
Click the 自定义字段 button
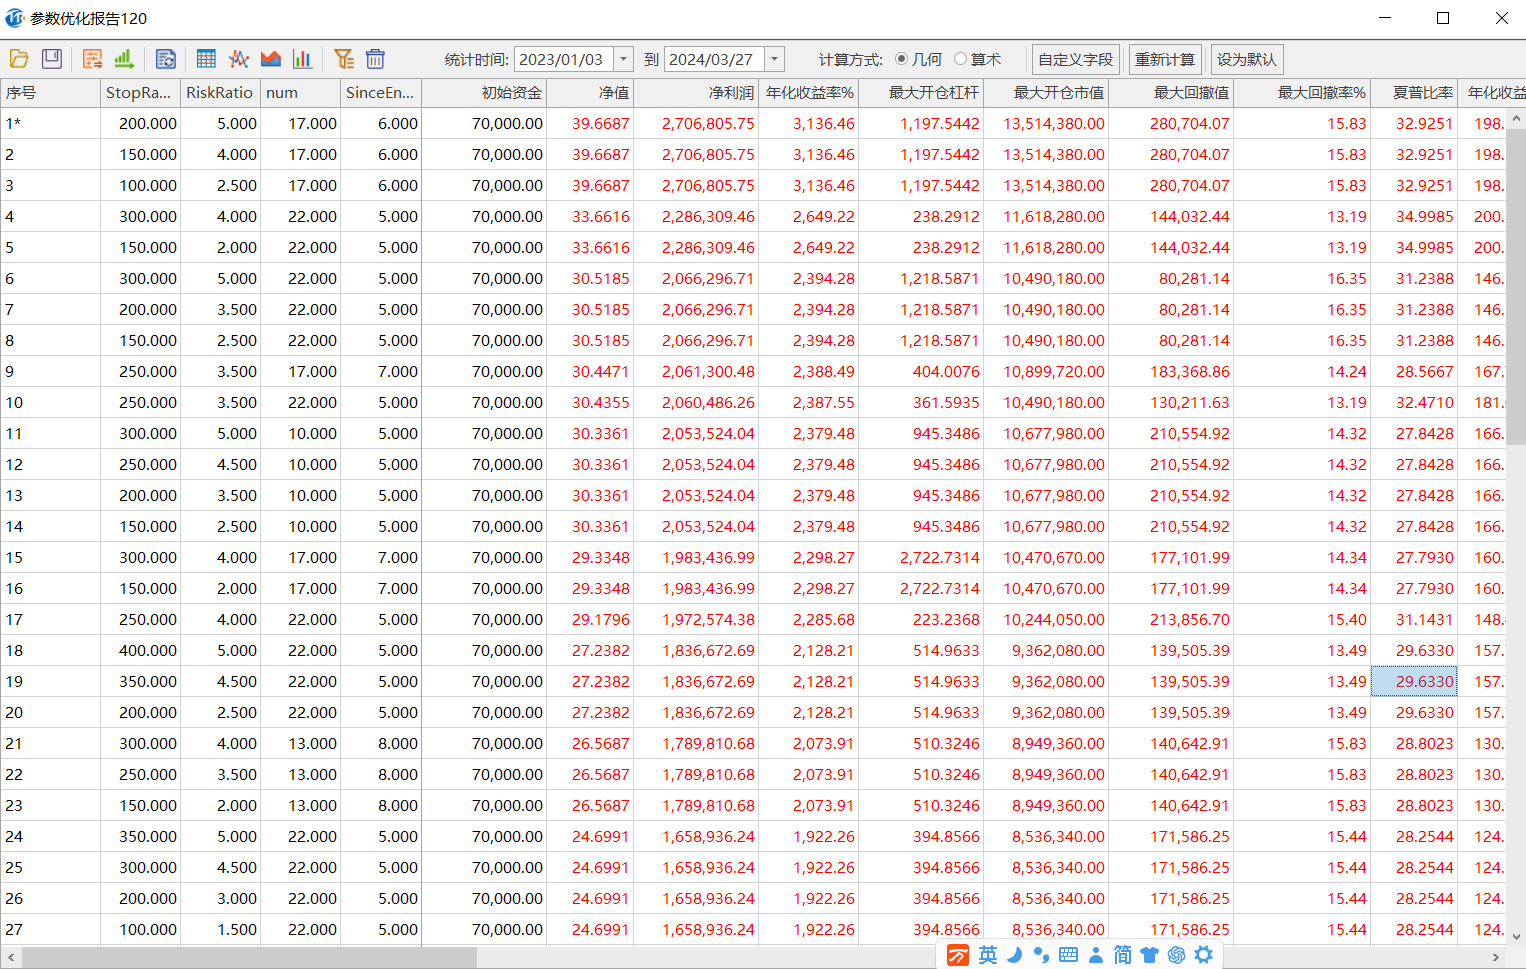pyautogui.click(x=1075, y=60)
